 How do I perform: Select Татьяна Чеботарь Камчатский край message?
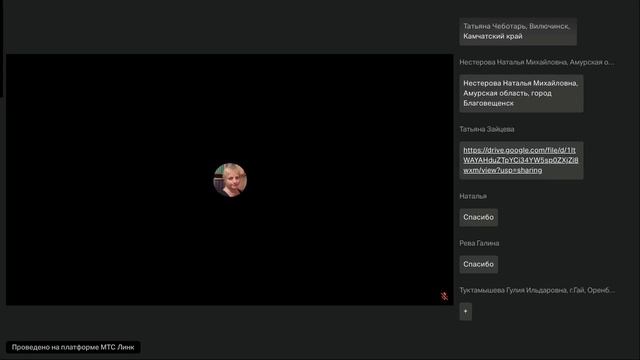click(x=518, y=31)
